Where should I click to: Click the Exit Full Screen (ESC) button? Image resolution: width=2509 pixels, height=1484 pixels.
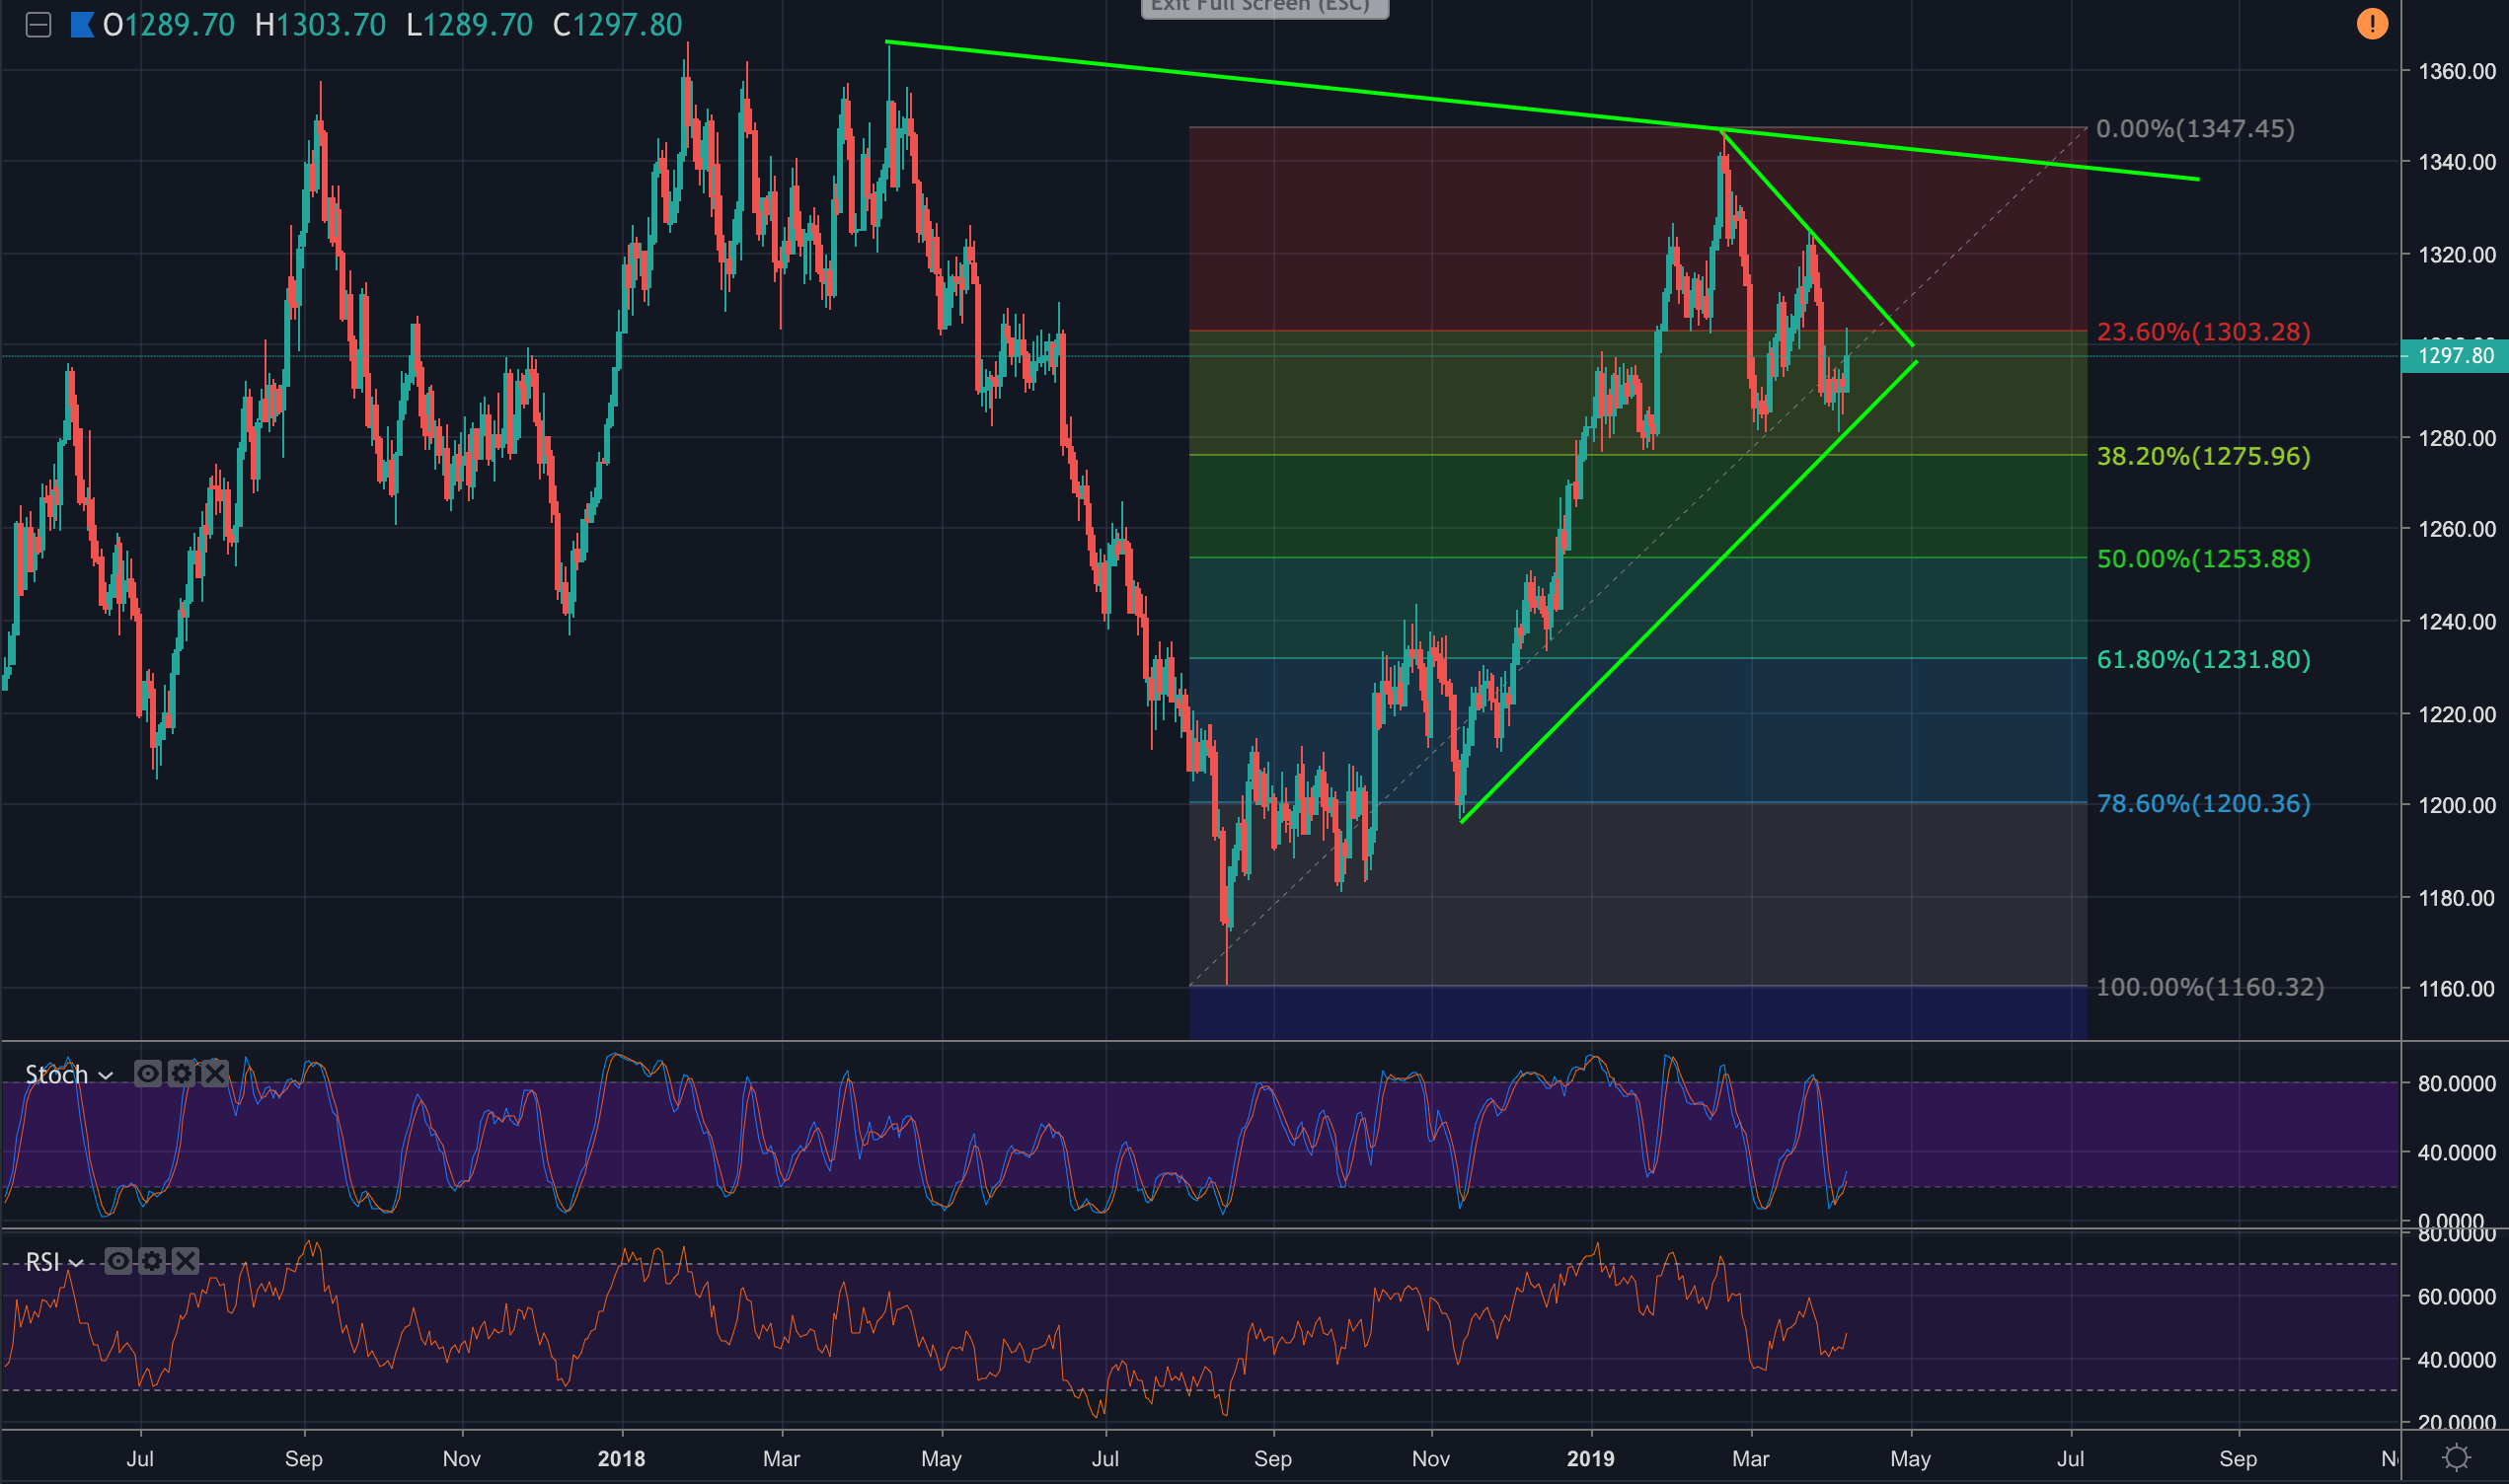point(1264,7)
